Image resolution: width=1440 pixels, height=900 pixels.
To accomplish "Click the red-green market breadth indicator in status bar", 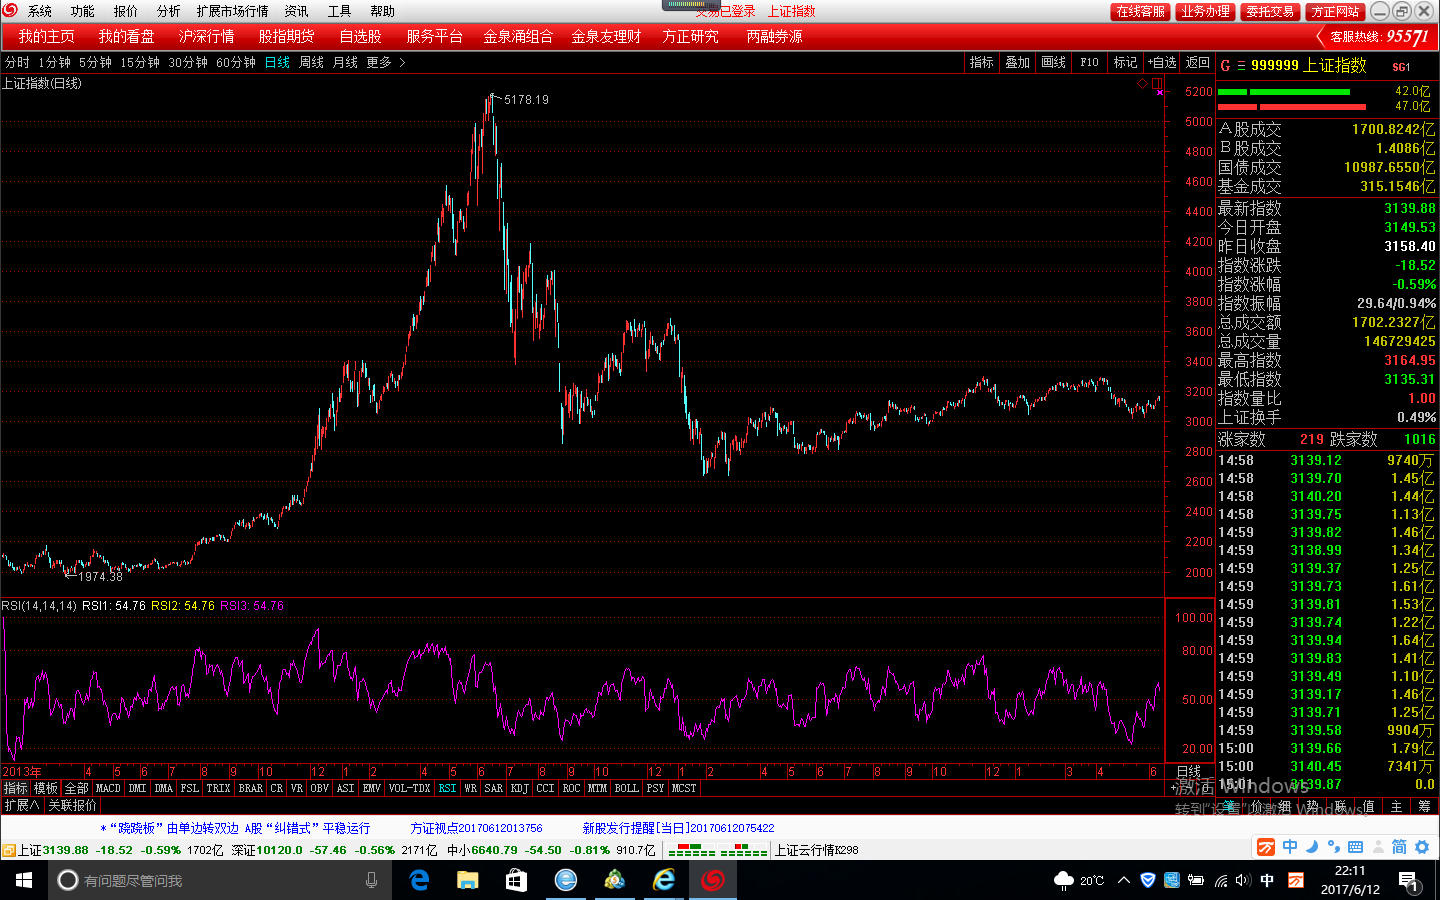I will (717, 850).
